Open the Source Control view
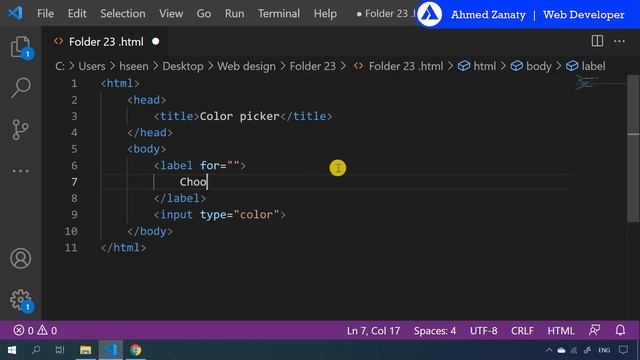 coord(20,130)
